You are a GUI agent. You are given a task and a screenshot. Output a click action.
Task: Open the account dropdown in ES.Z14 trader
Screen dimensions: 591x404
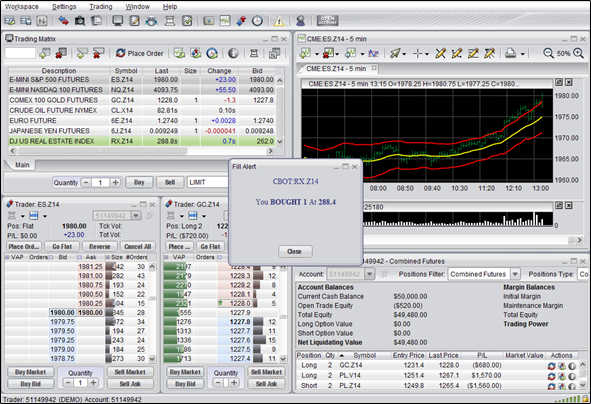point(136,216)
